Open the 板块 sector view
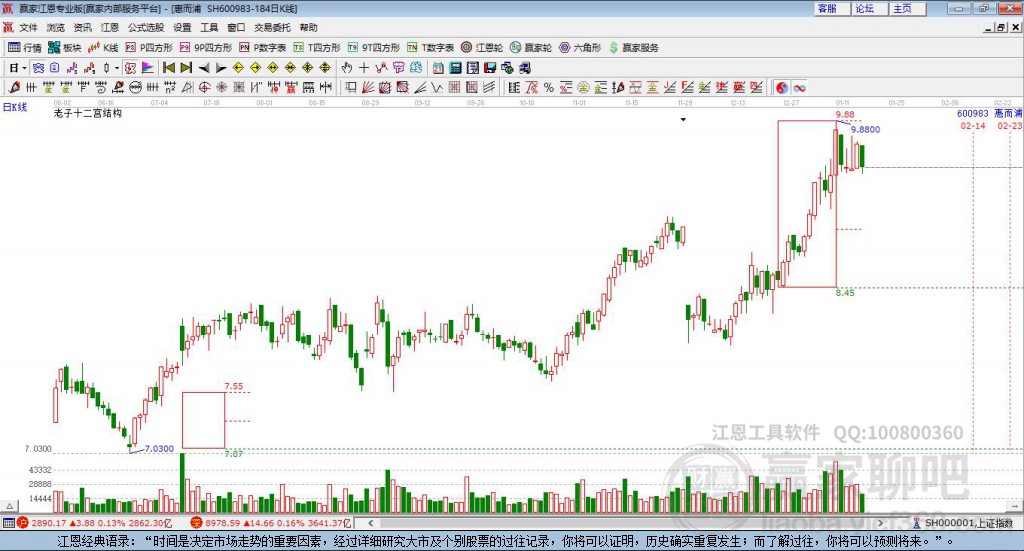The height and width of the screenshot is (551, 1024). coord(64,48)
